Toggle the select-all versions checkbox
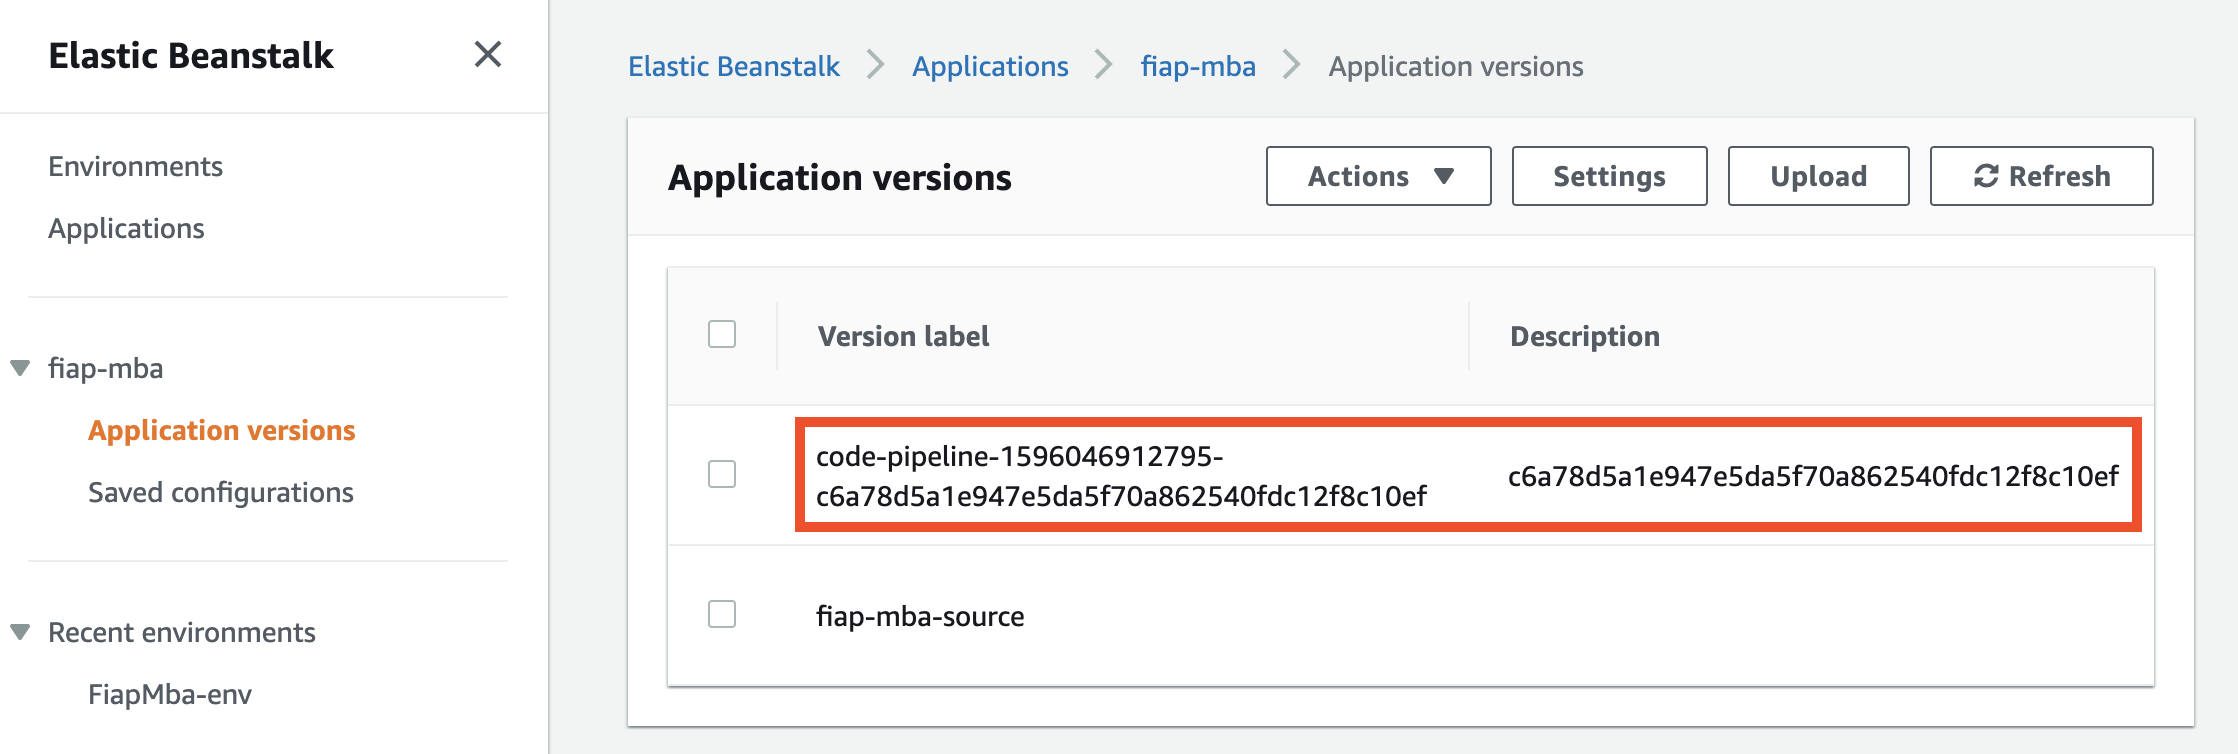Viewport: 2238px width, 754px height. 721,334
